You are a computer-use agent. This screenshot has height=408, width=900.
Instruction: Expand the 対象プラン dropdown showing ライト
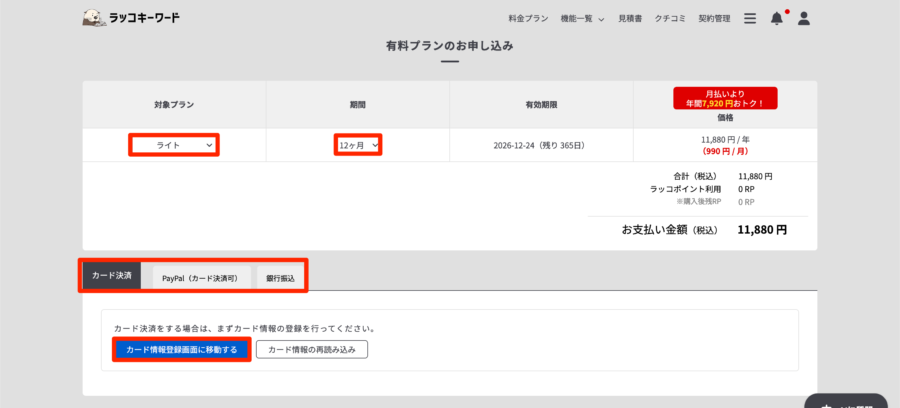[174, 145]
